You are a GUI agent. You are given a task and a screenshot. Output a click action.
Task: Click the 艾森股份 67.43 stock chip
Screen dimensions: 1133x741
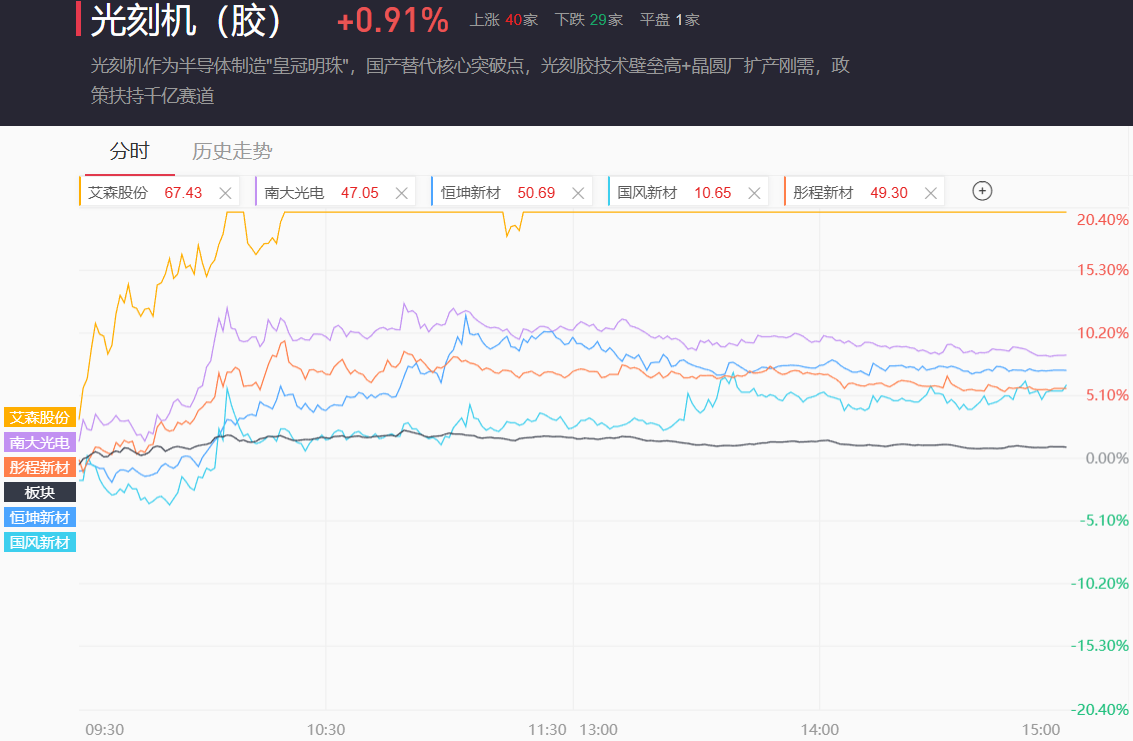(x=144, y=193)
